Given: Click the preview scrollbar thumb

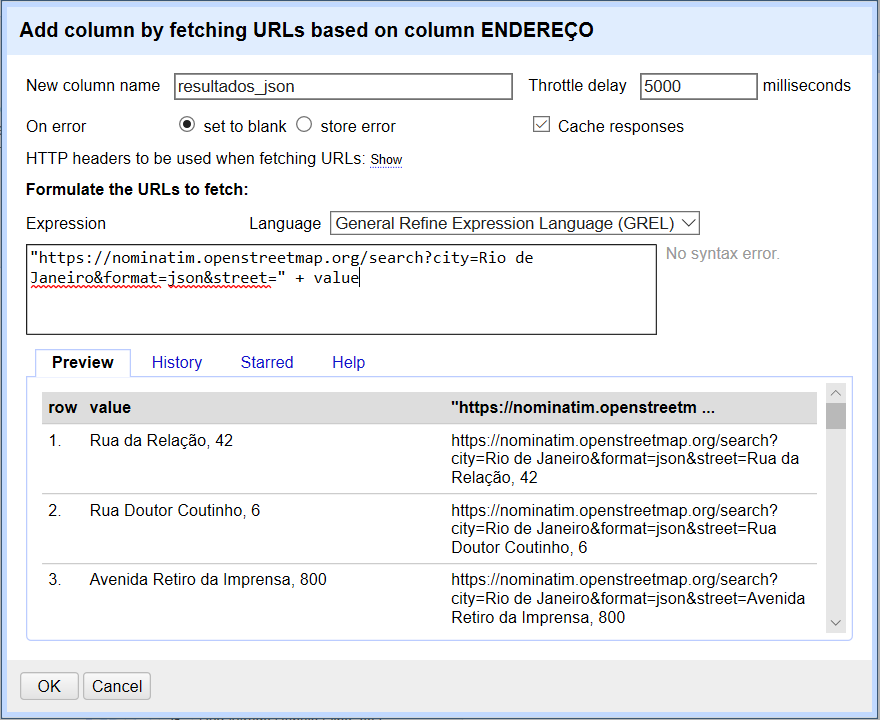Looking at the screenshot, I should (836, 415).
